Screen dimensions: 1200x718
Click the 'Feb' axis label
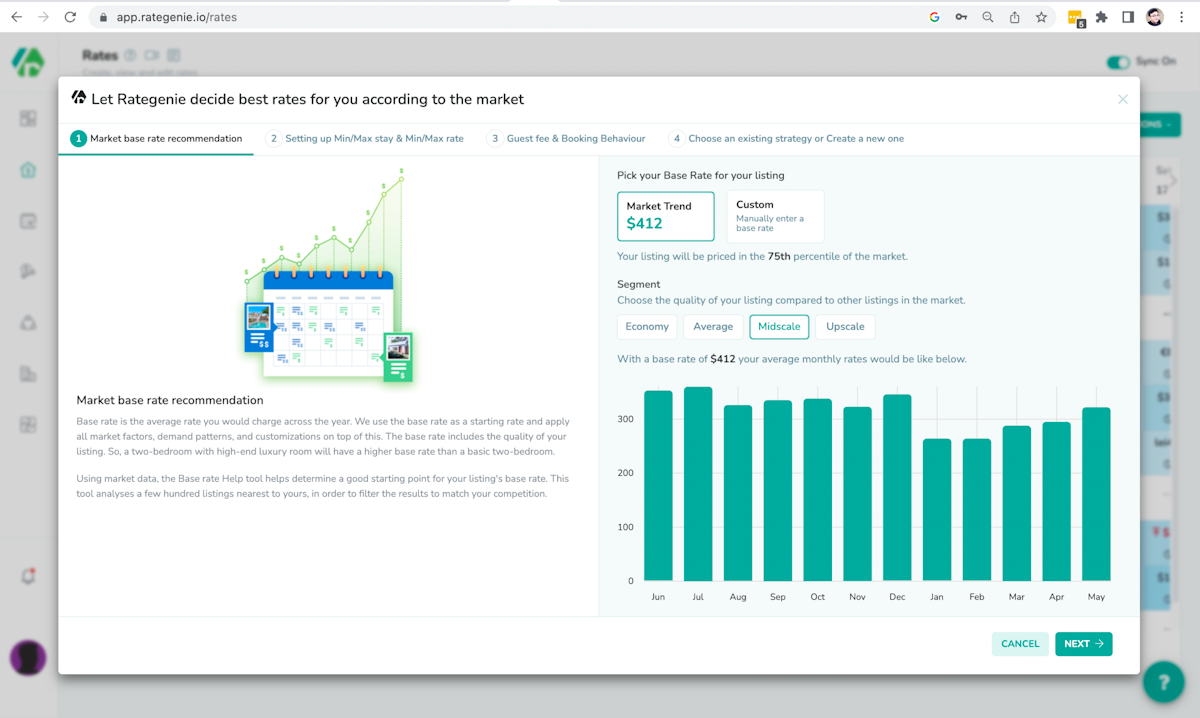click(x=977, y=597)
